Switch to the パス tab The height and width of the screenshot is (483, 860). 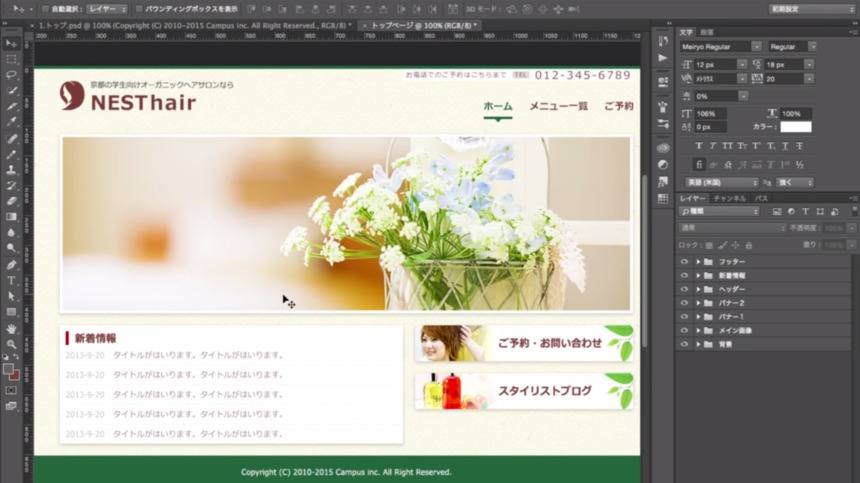pyautogui.click(x=761, y=198)
